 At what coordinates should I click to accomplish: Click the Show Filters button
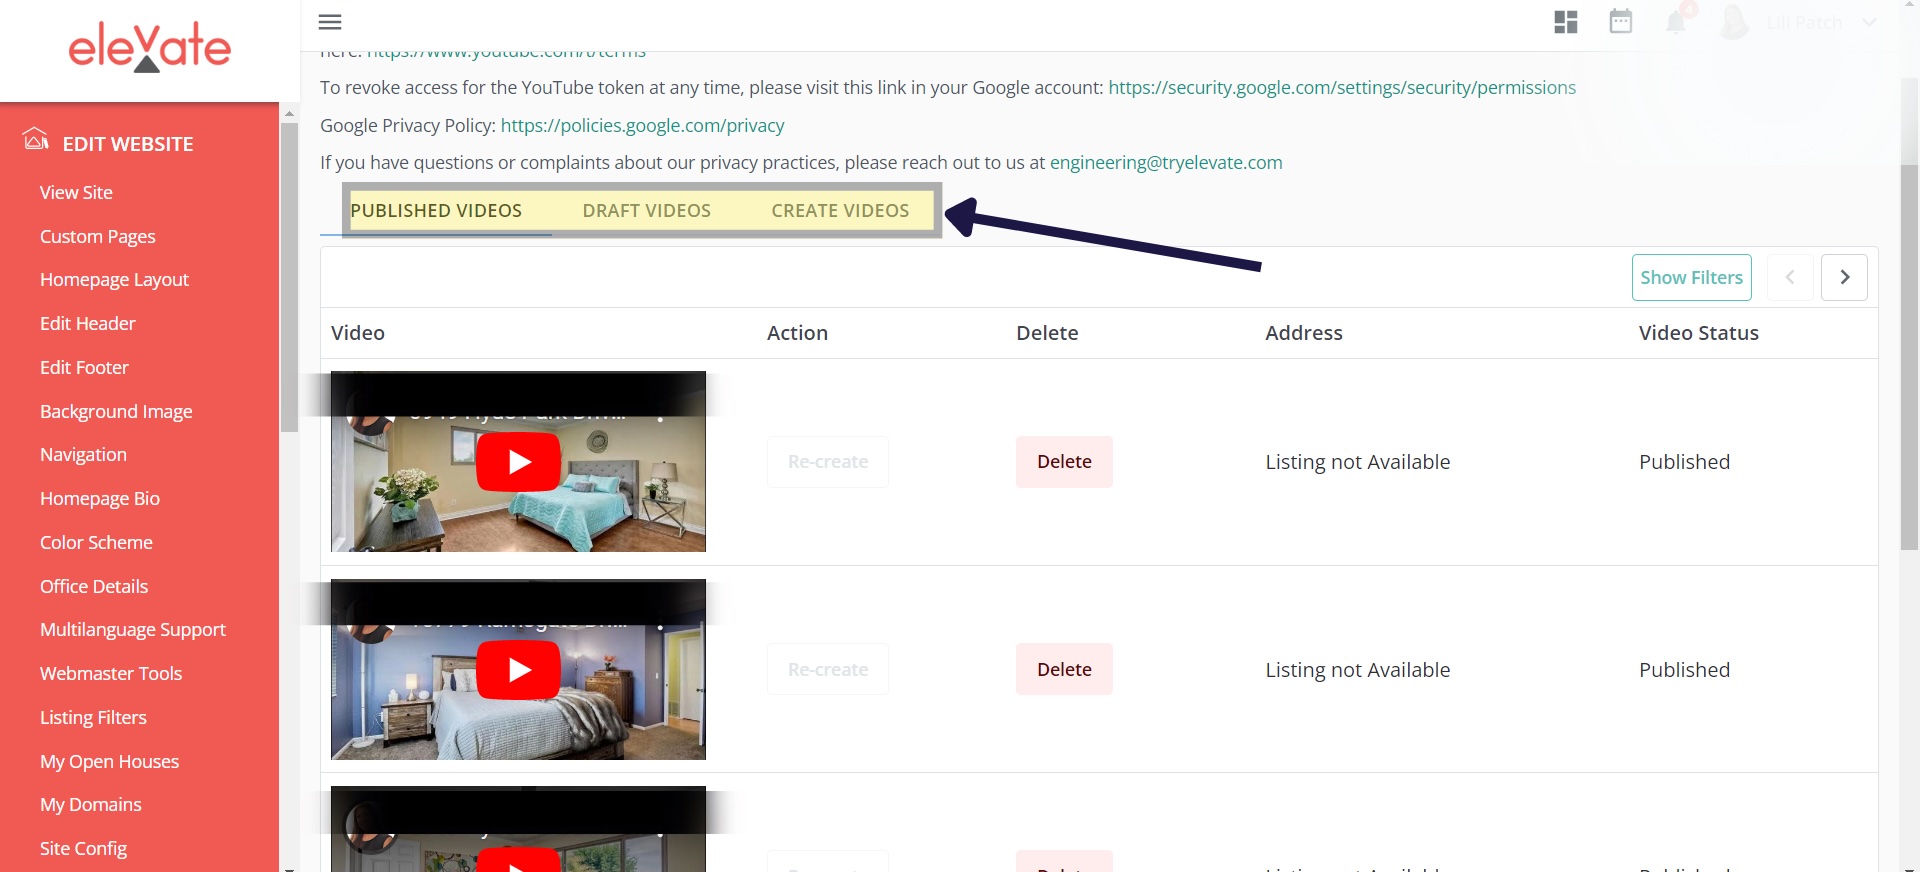[x=1692, y=278]
